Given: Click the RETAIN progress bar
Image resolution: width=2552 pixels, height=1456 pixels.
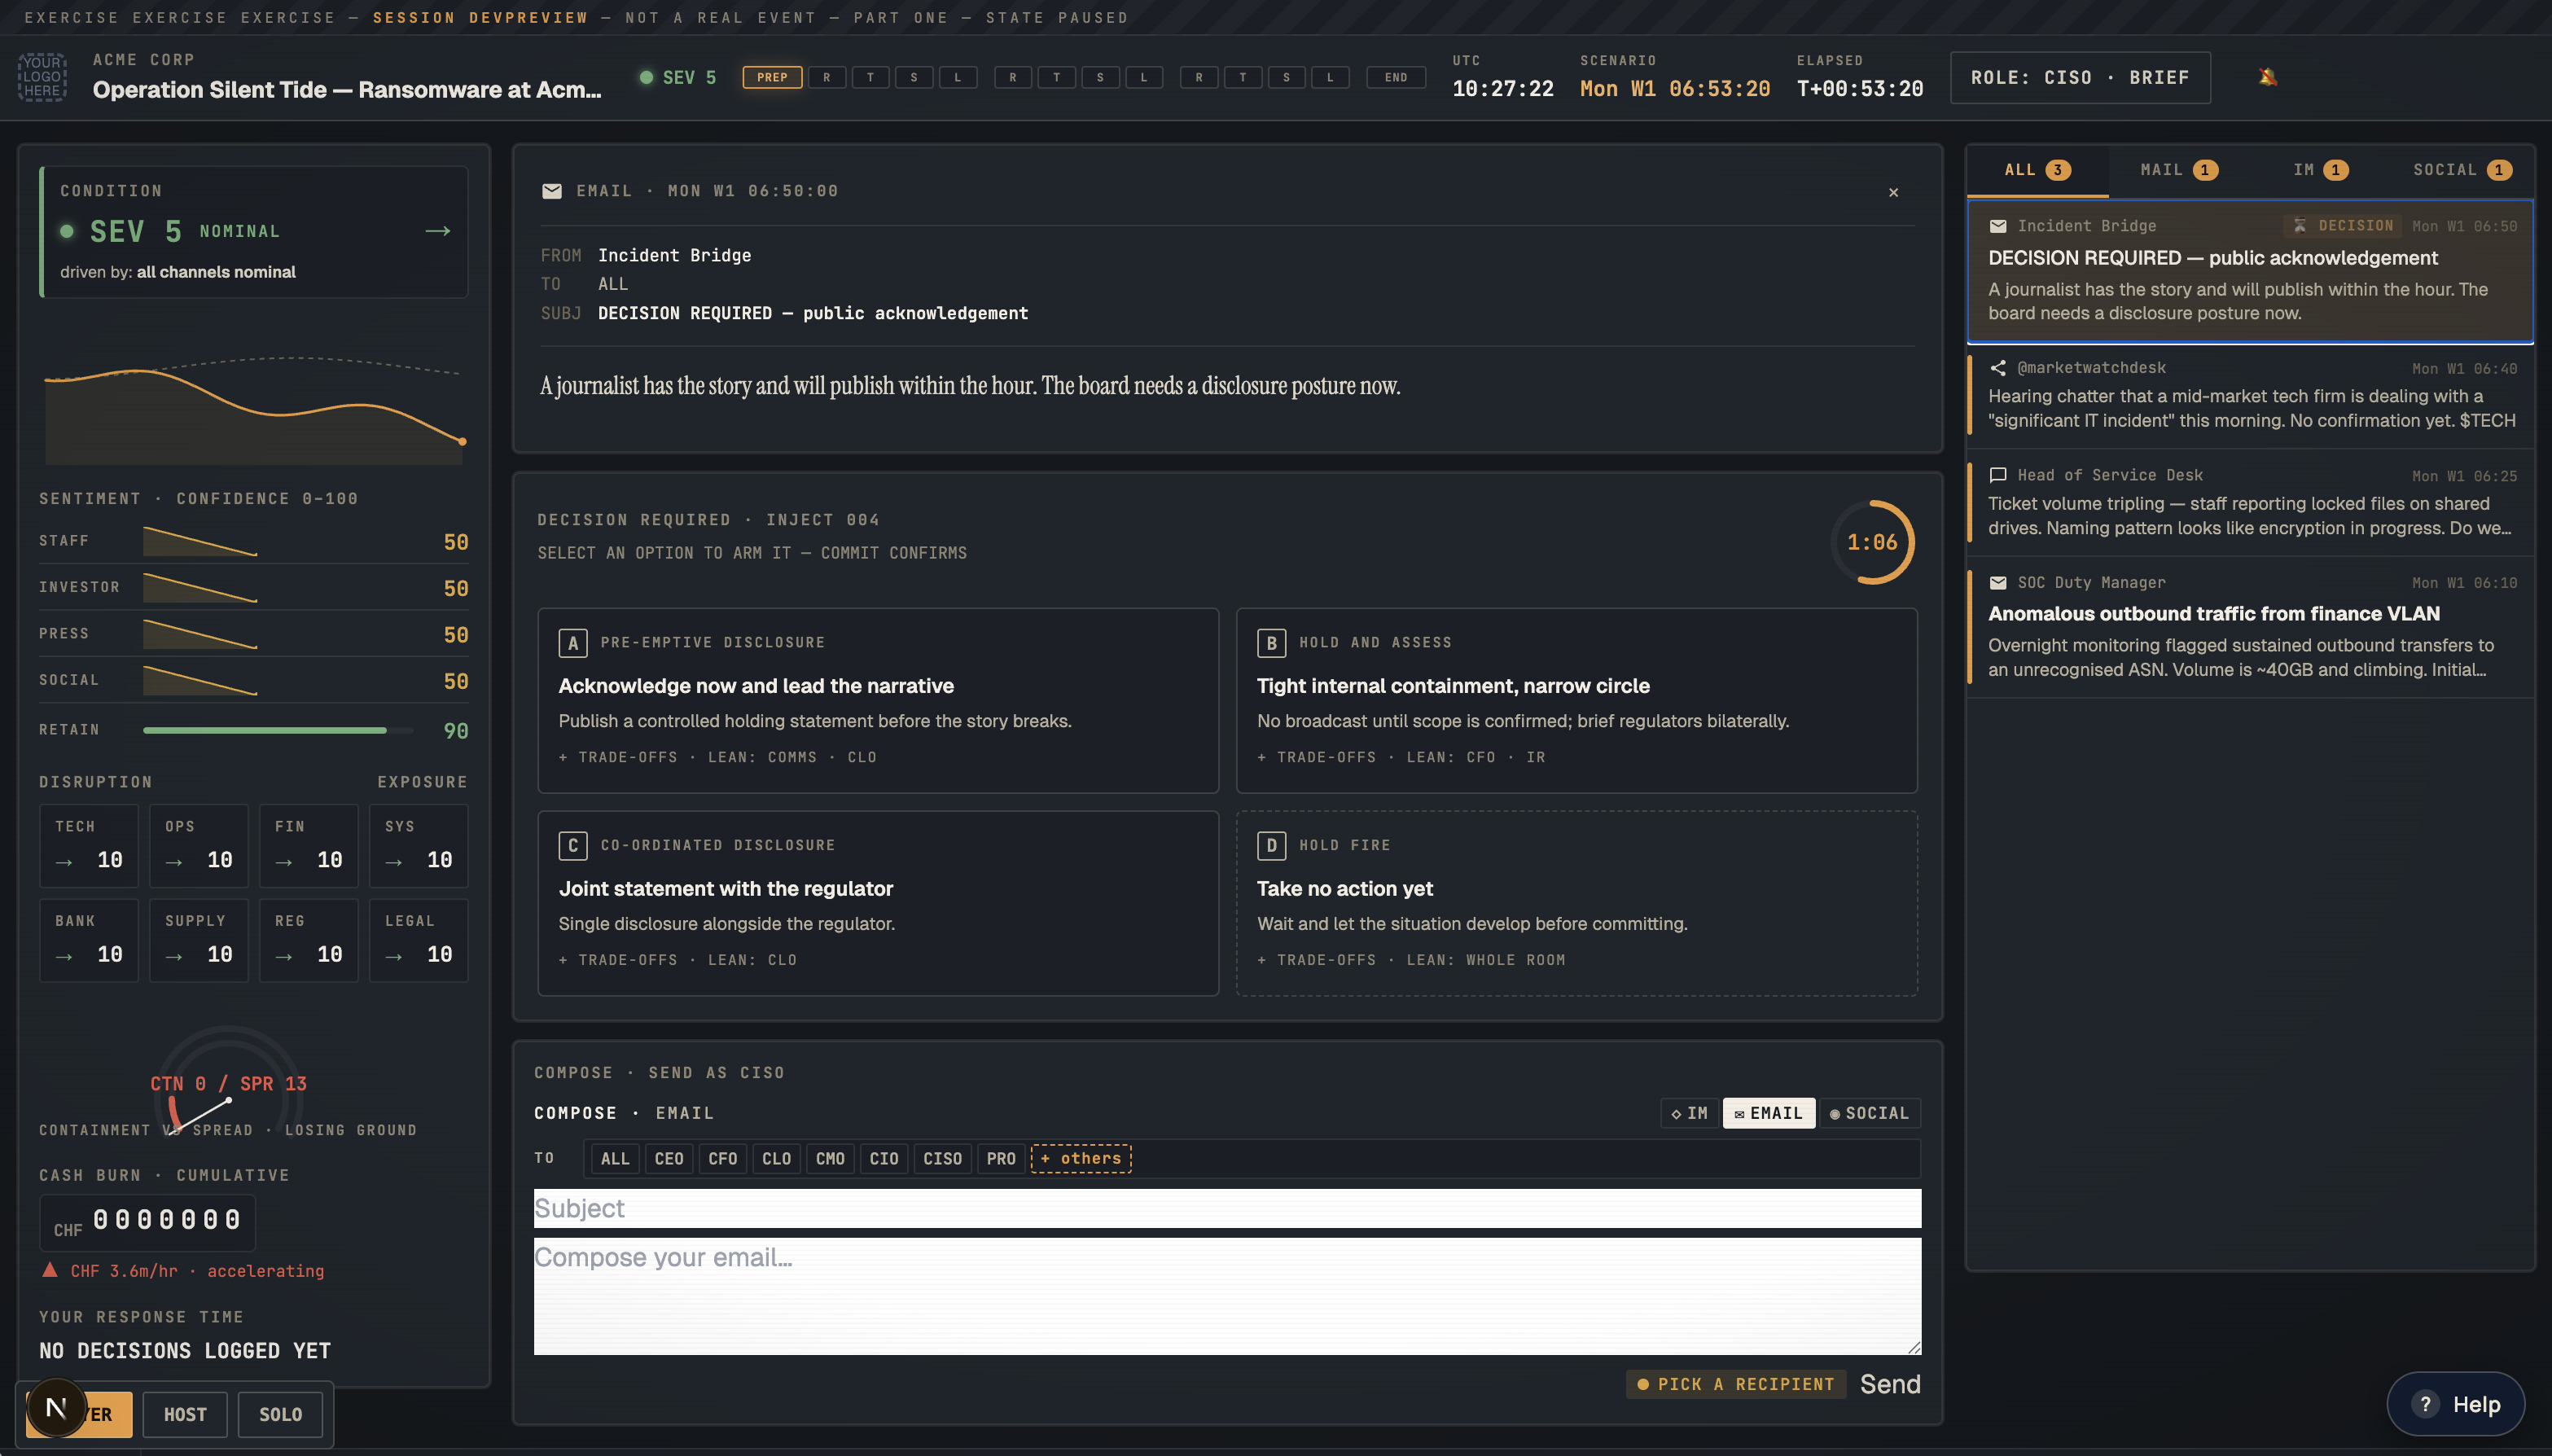Looking at the screenshot, I should pyautogui.click(x=277, y=730).
